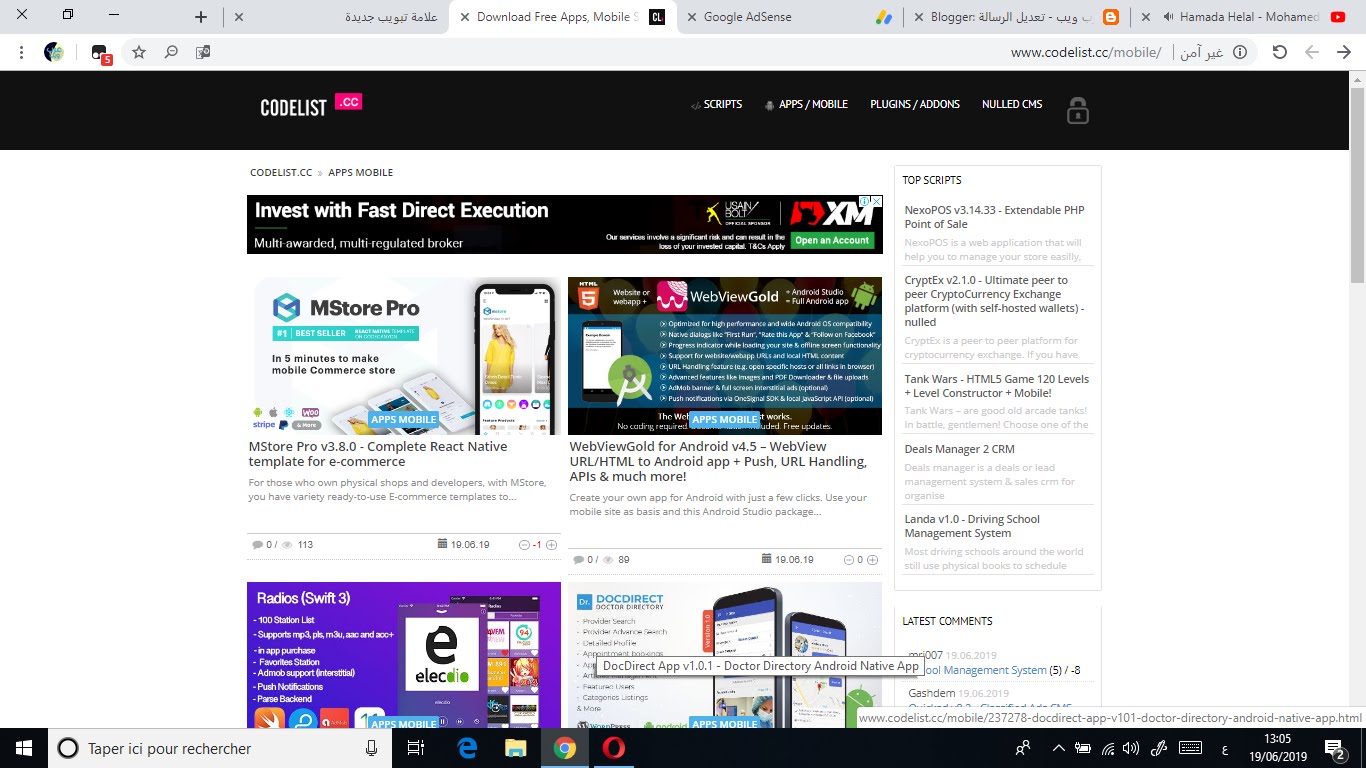
Task: Open CryptEx v2.1.0 top script link
Action: tap(995, 301)
